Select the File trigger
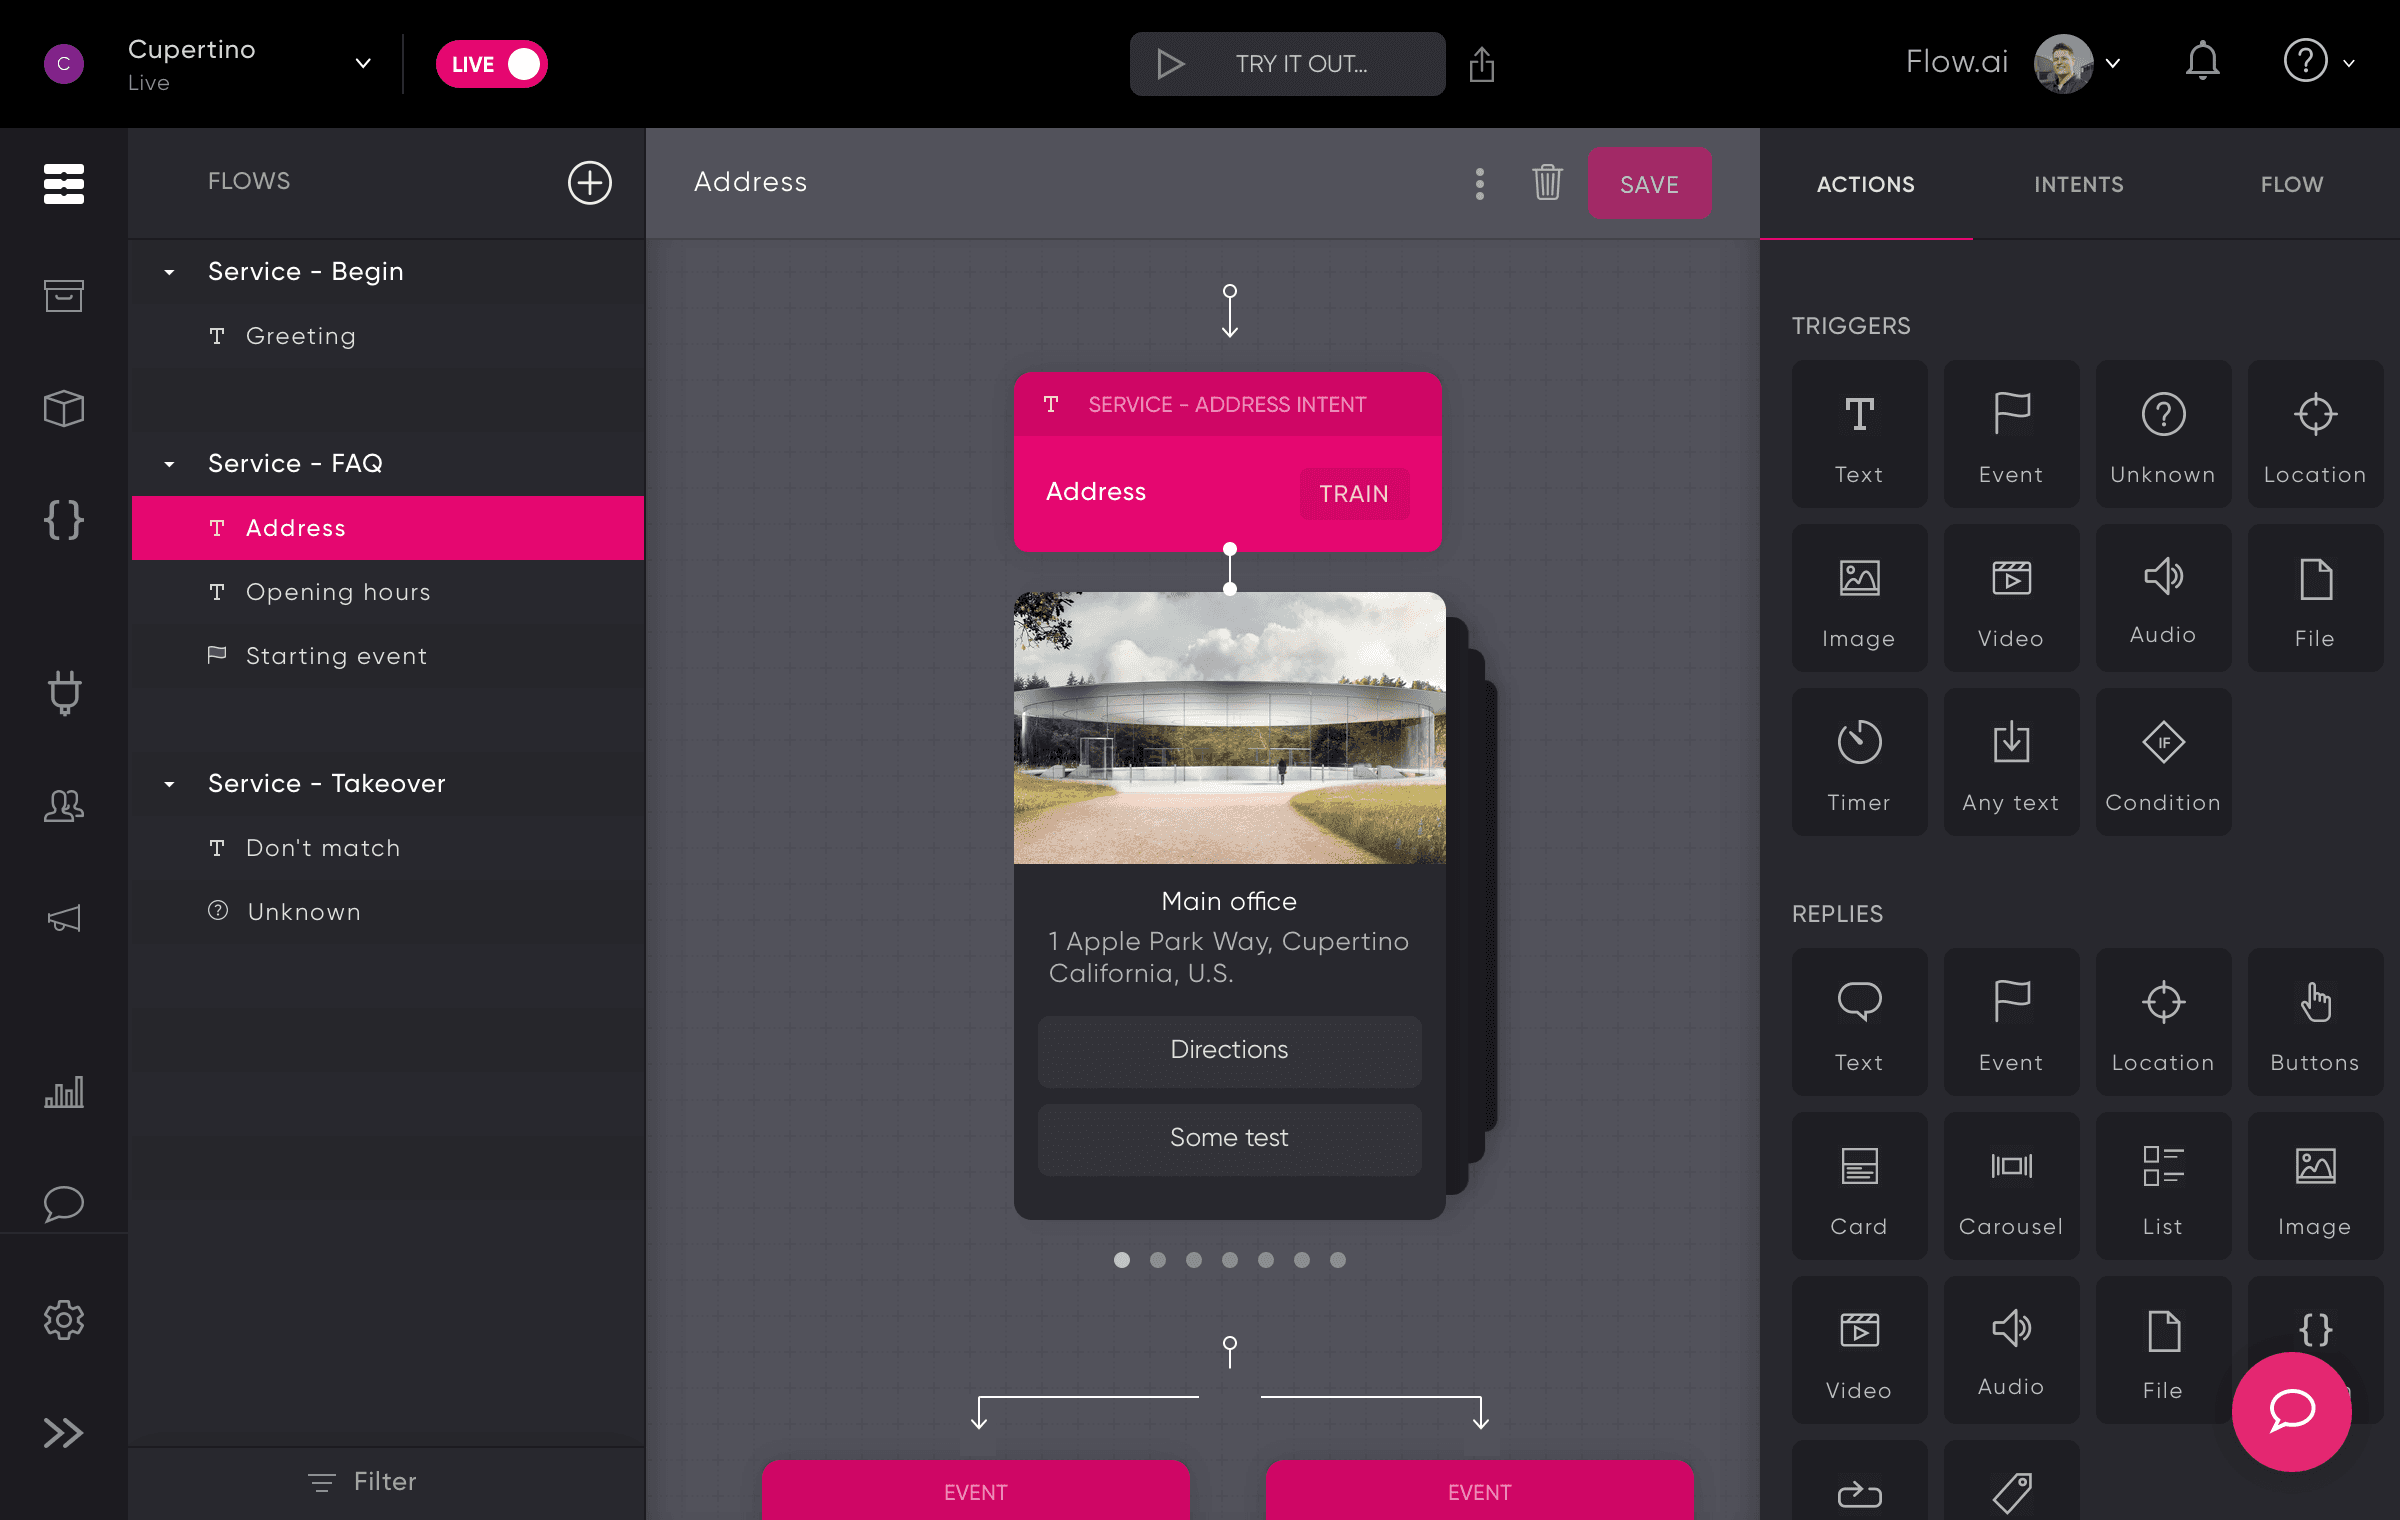The image size is (2400, 1520). (2316, 598)
